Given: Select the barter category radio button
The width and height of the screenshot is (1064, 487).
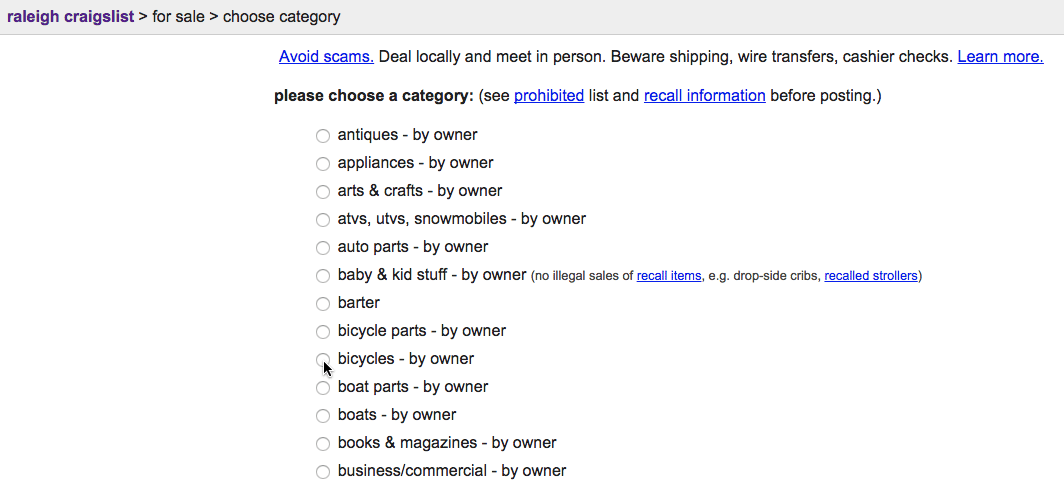Looking at the screenshot, I should [323, 303].
